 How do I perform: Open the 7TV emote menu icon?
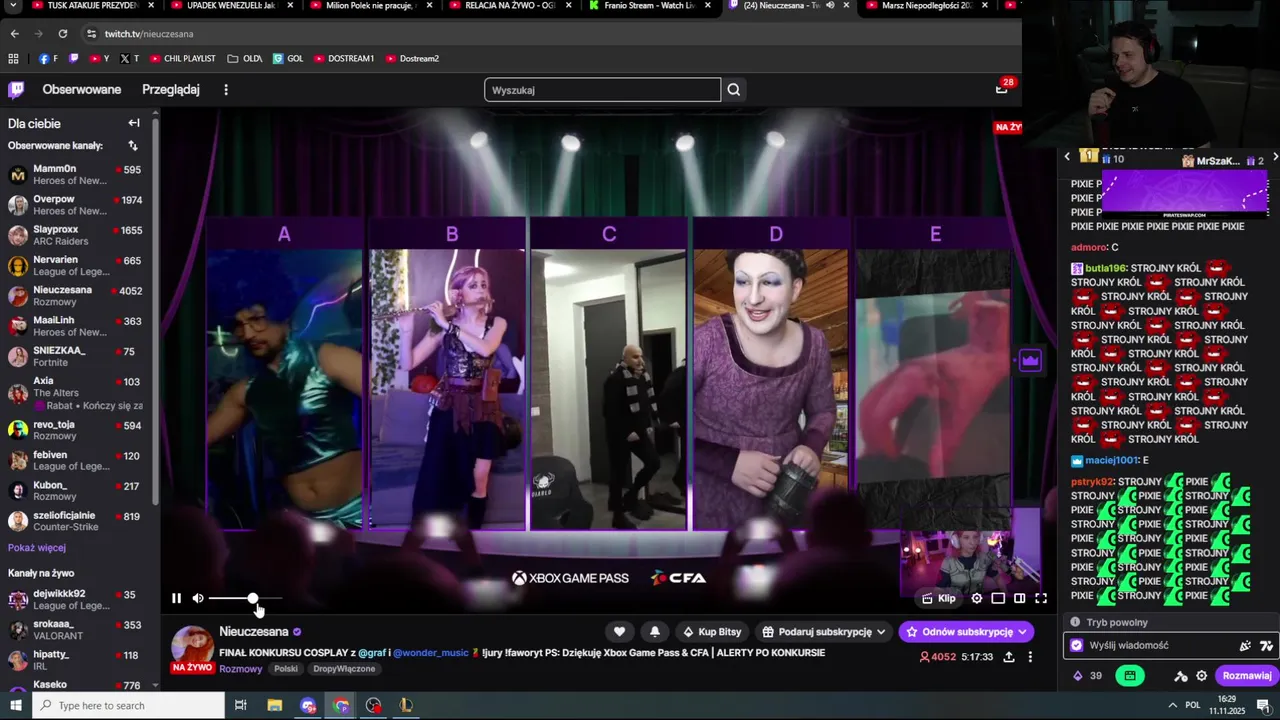click(x=1266, y=646)
